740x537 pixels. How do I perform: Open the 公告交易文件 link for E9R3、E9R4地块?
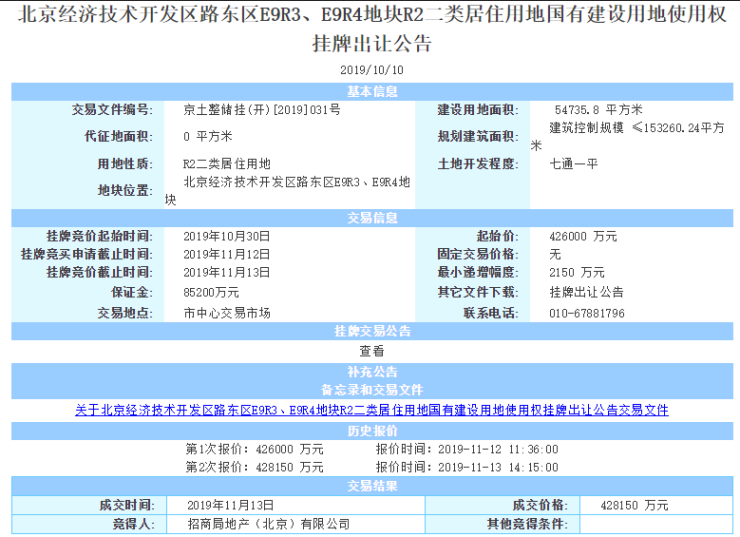[x=371, y=410]
